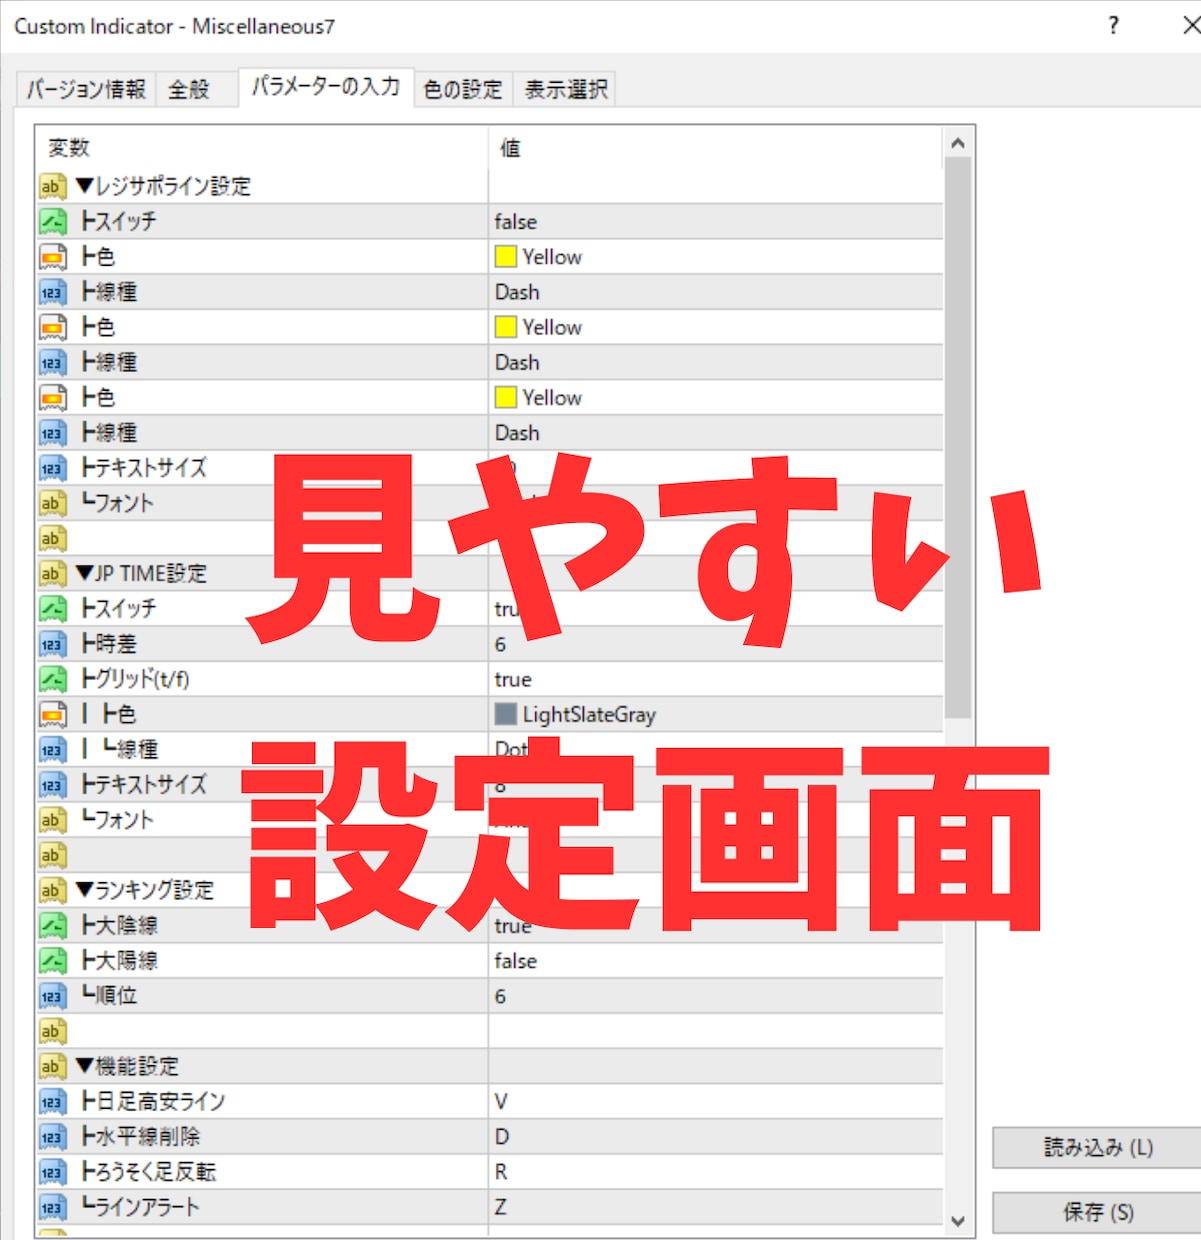Switch to the バージョン情報 tab
1201x1240 pixels.
86,89
